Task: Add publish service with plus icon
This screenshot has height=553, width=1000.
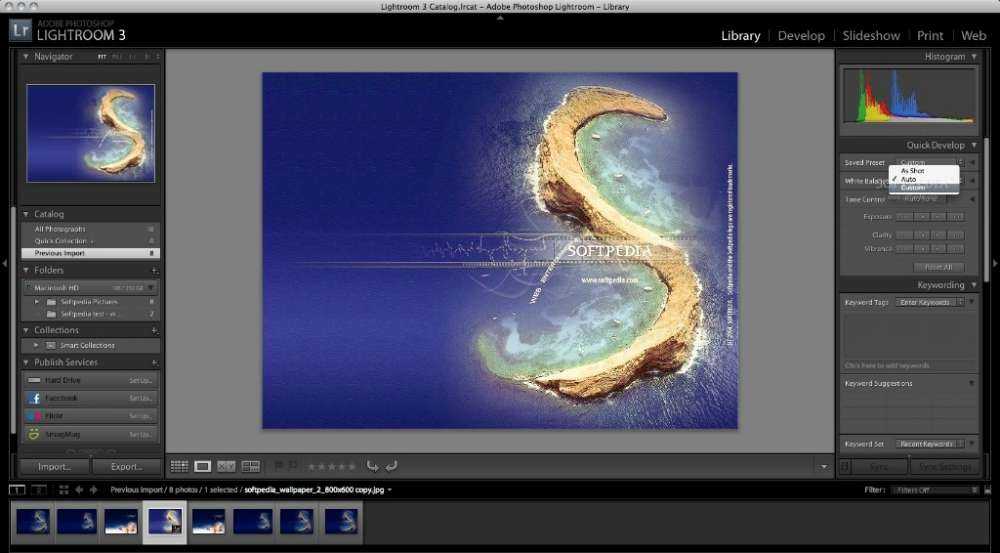Action: point(154,362)
